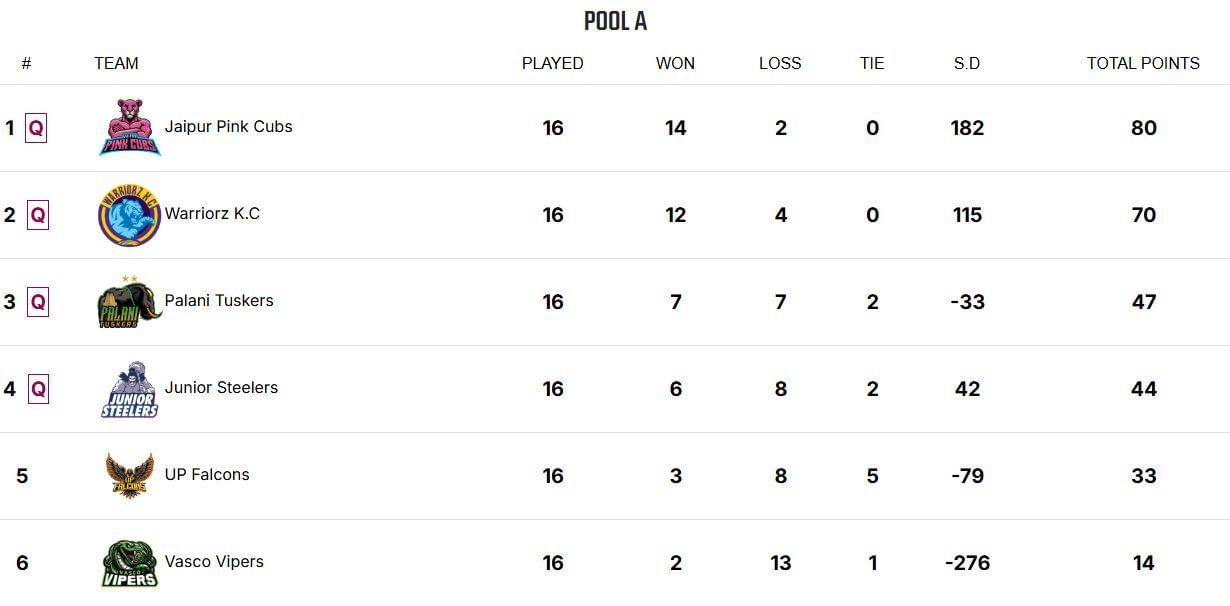Select the Palani Tuskers team name
Image resolution: width=1230 pixels, height=606 pixels.
pyautogui.click(x=219, y=301)
